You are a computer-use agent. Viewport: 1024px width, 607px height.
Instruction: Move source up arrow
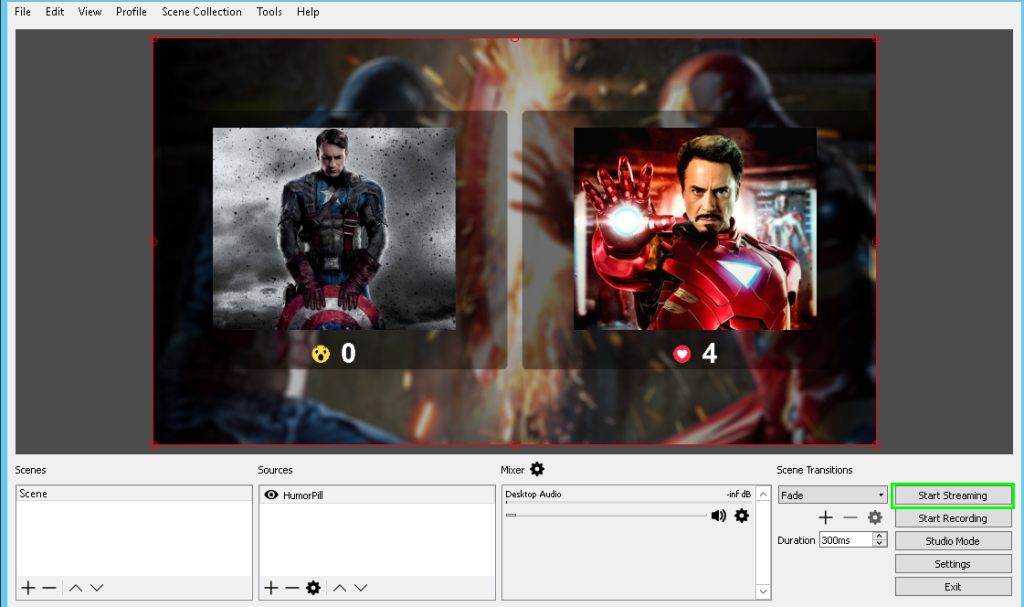[x=340, y=588]
